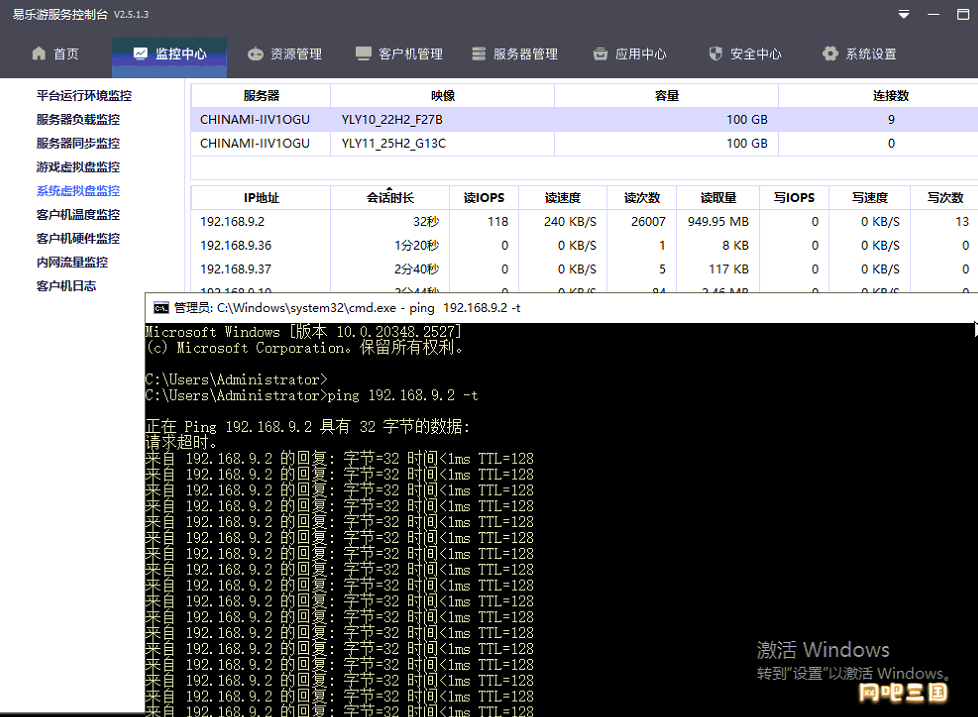Select the YLY10_22H2_F27B image row

click(x=584, y=120)
